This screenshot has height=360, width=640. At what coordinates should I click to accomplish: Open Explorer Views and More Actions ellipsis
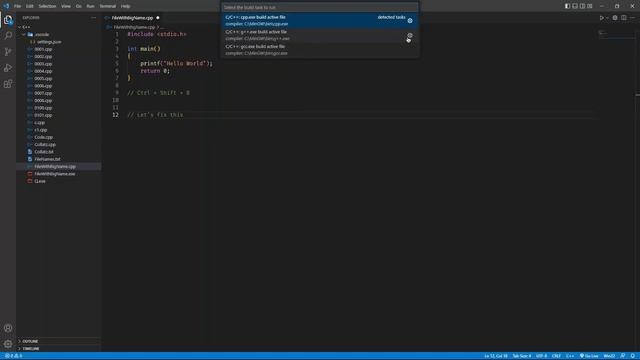pos(93,18)
